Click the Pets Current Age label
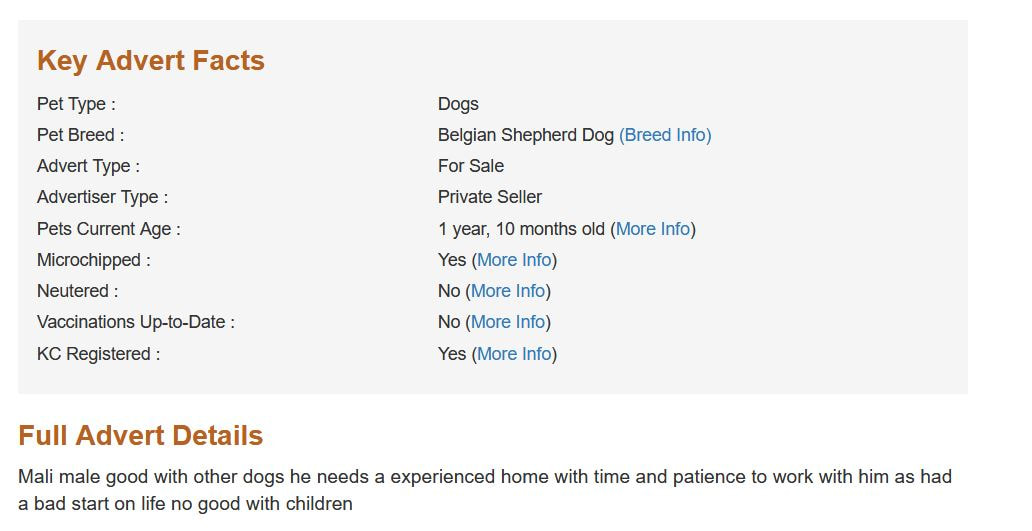 coord(109,229)
